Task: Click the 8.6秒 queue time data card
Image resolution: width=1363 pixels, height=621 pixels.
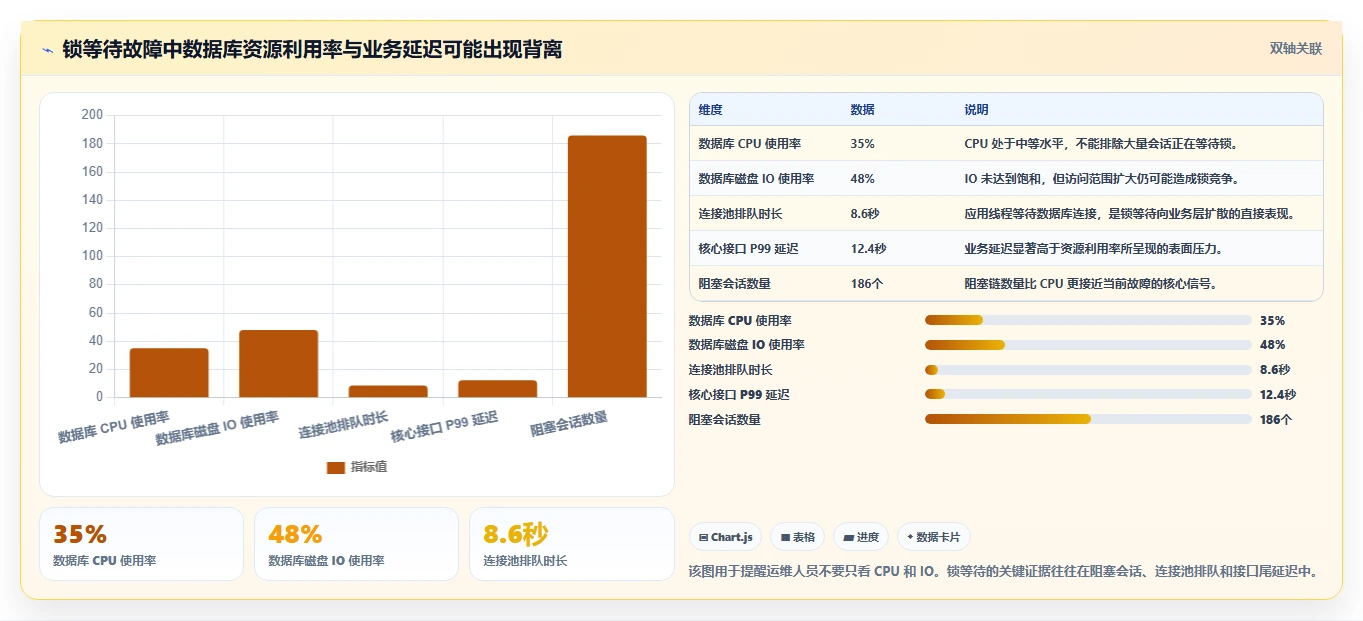Action: [x=572, y=544]
